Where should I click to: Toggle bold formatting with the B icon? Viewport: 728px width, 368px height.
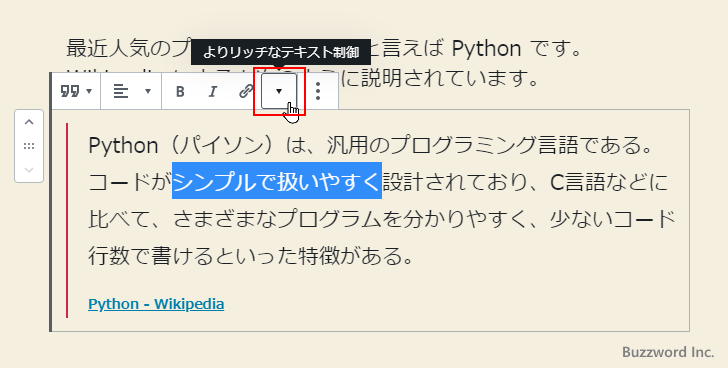pyautogui.click(x=180, y=91)
